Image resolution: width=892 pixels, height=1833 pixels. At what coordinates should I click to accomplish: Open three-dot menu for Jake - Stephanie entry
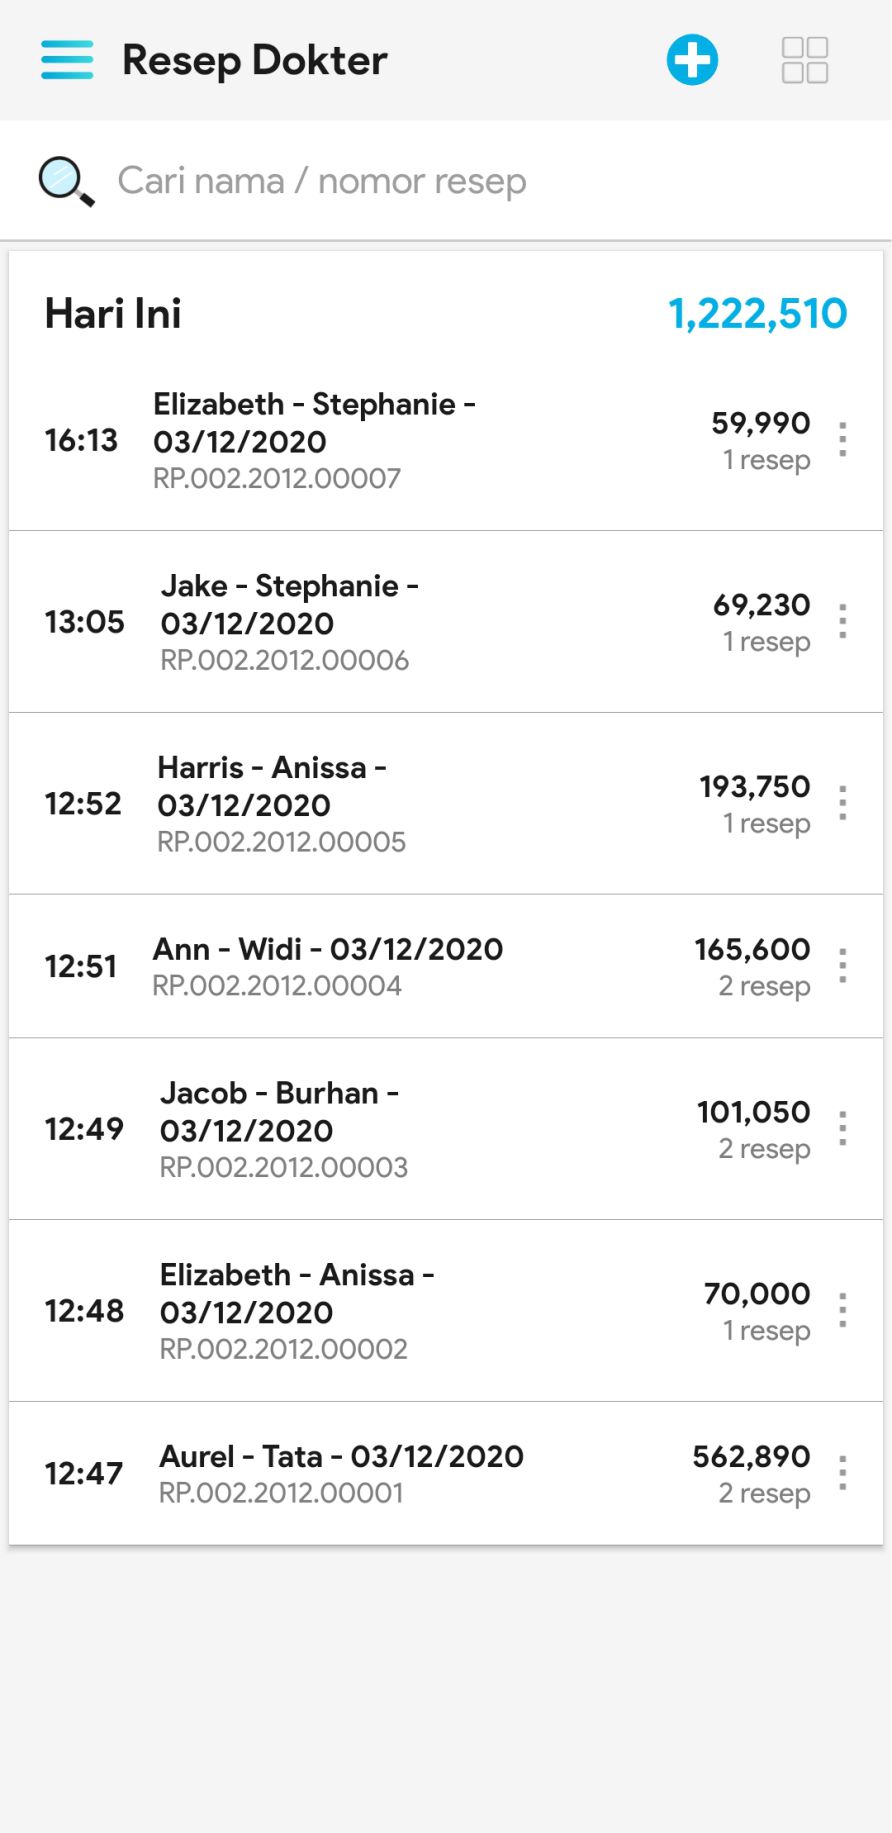pyautogui.click(x=843, y=622)
